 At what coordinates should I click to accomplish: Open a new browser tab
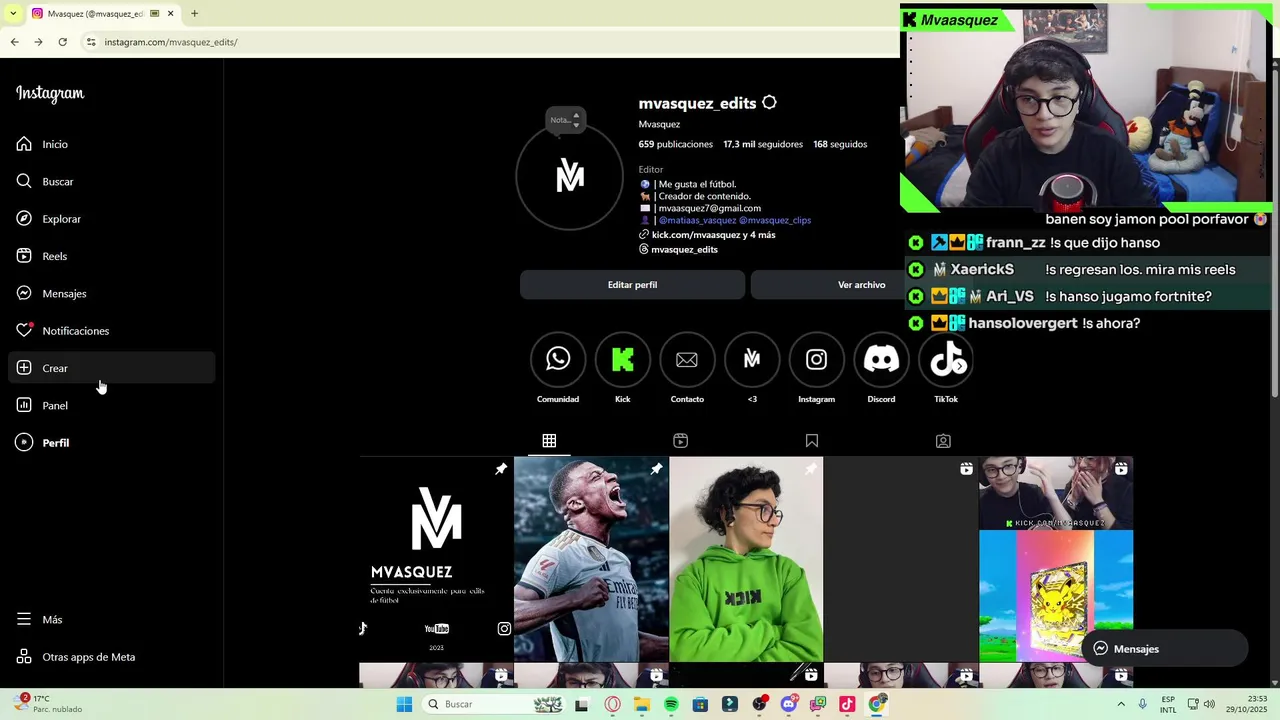[194, 13]
